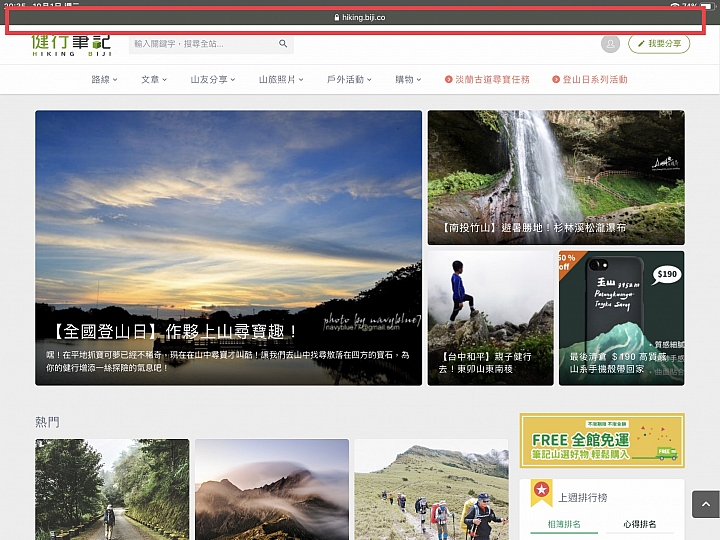Expand the 購物 dropdown menu

408,79
